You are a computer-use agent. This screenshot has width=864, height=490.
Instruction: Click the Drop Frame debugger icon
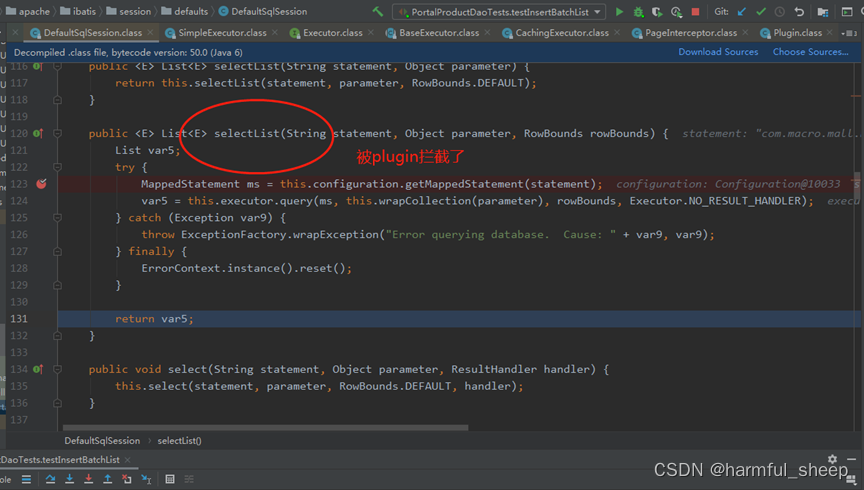(127, 479)
